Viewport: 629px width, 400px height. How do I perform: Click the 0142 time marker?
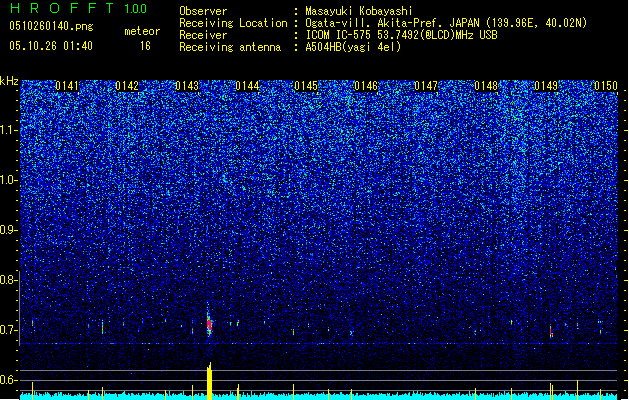(x=127, y=86)
